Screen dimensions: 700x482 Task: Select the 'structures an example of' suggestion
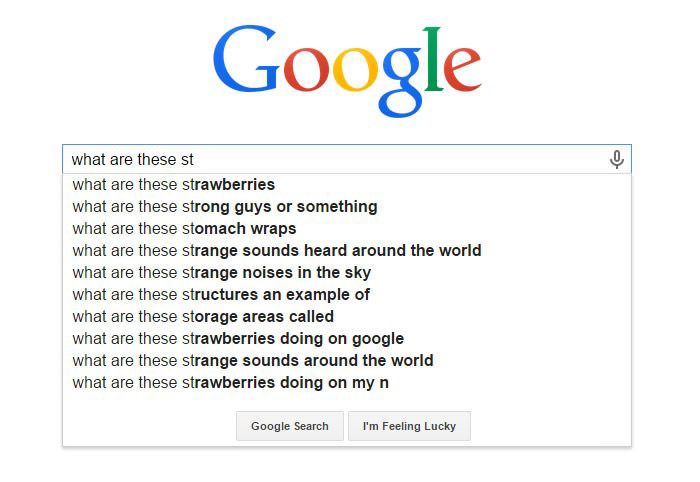pyautogui.click(x=346, y=295)
